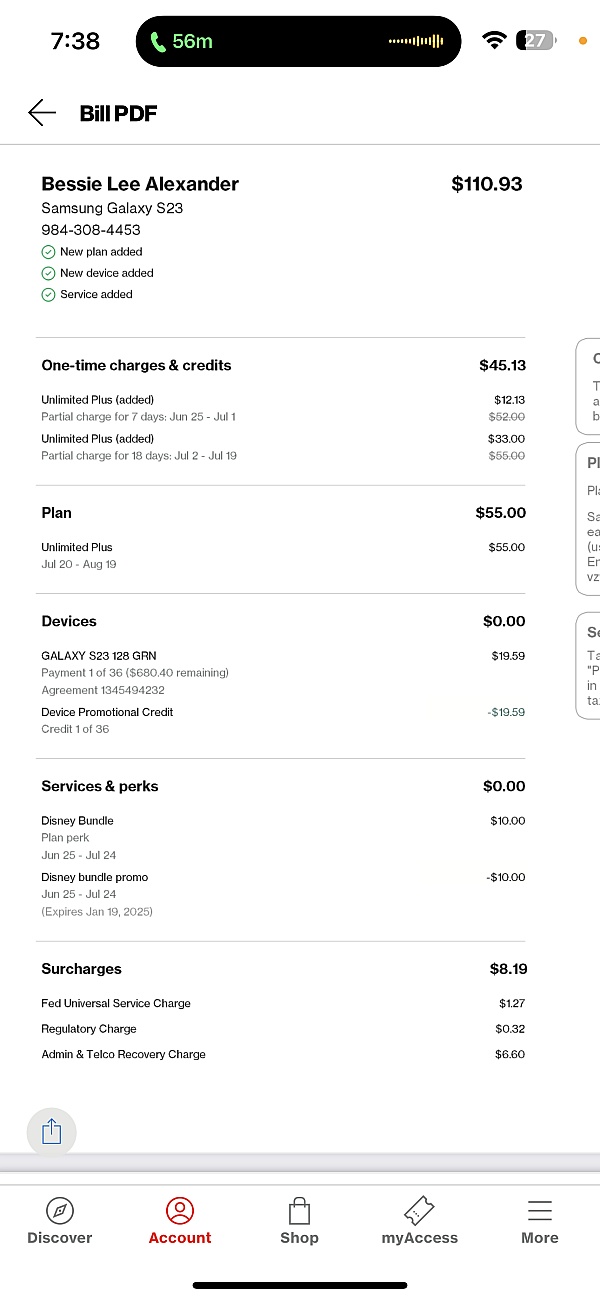Tap the Agreement 1345494232 text
600x1300 pixels.
tap(103, 690)
